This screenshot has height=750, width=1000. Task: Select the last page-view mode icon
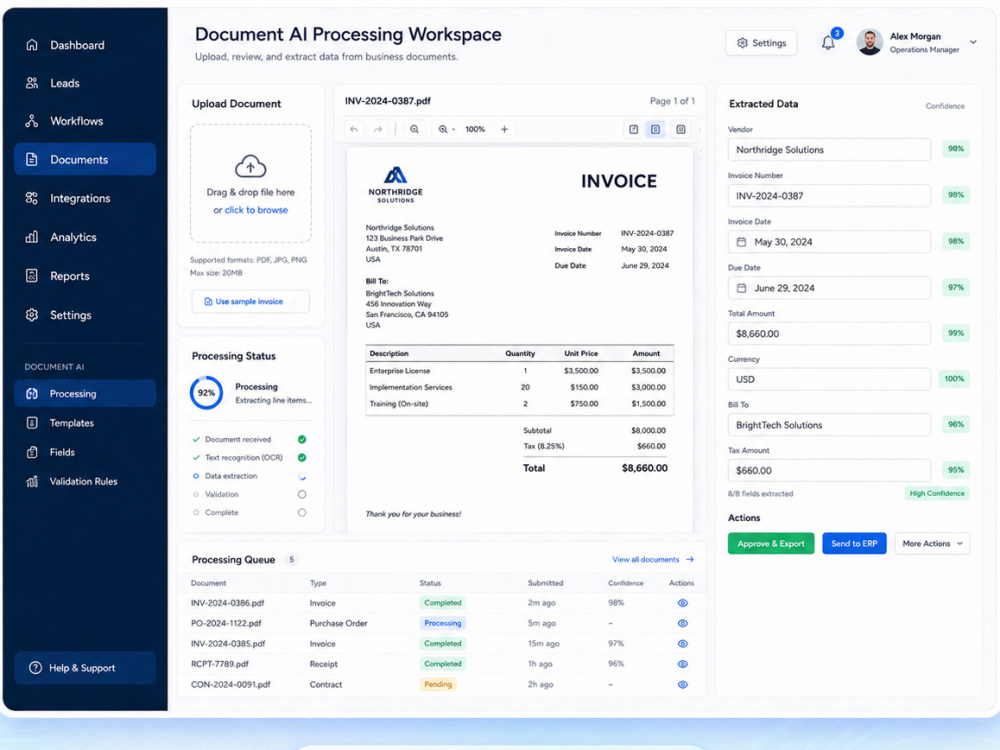(x=680, y=129)
